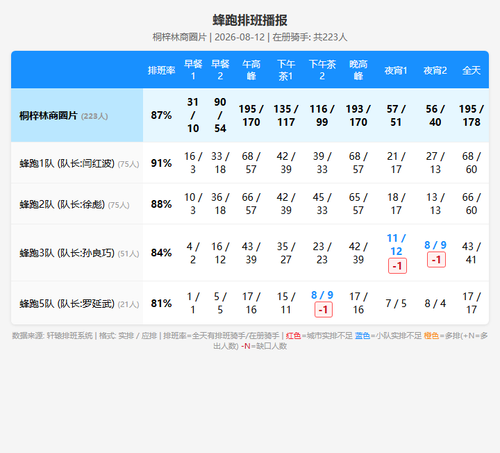
Task: Click 蜂跑1队 早餐1 value 16 / 3
Action: [193, 163]
